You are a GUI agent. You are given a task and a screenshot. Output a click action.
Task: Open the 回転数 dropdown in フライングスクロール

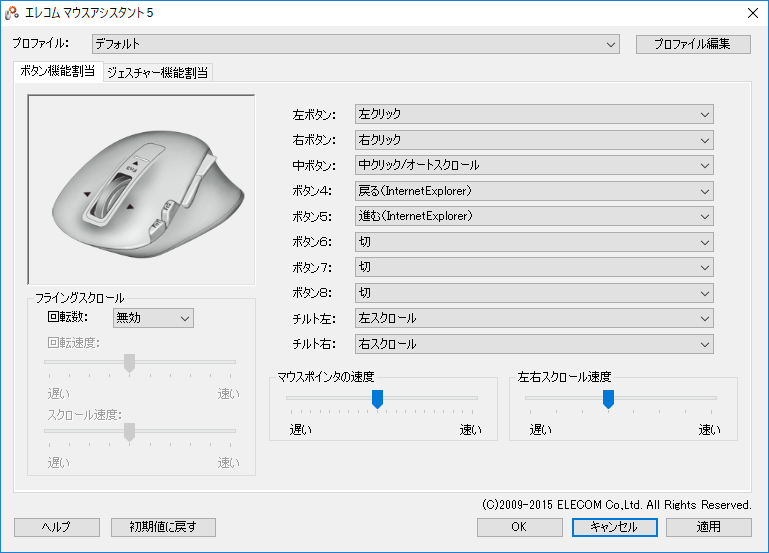153,317
